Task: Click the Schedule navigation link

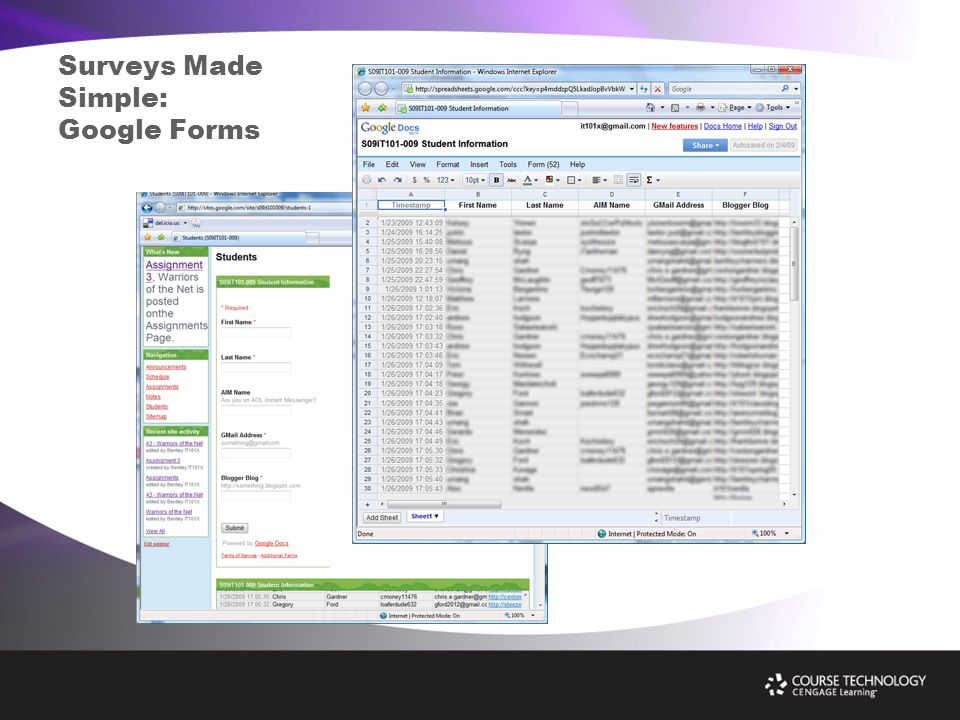Action: coord(157,377)
